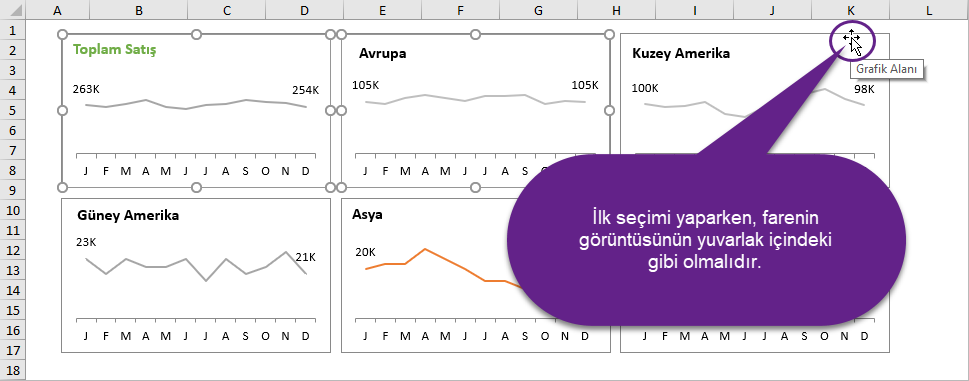Click the 105K label at right of Avrupa
The image size is (969, 381).
(x=585, y=85)
